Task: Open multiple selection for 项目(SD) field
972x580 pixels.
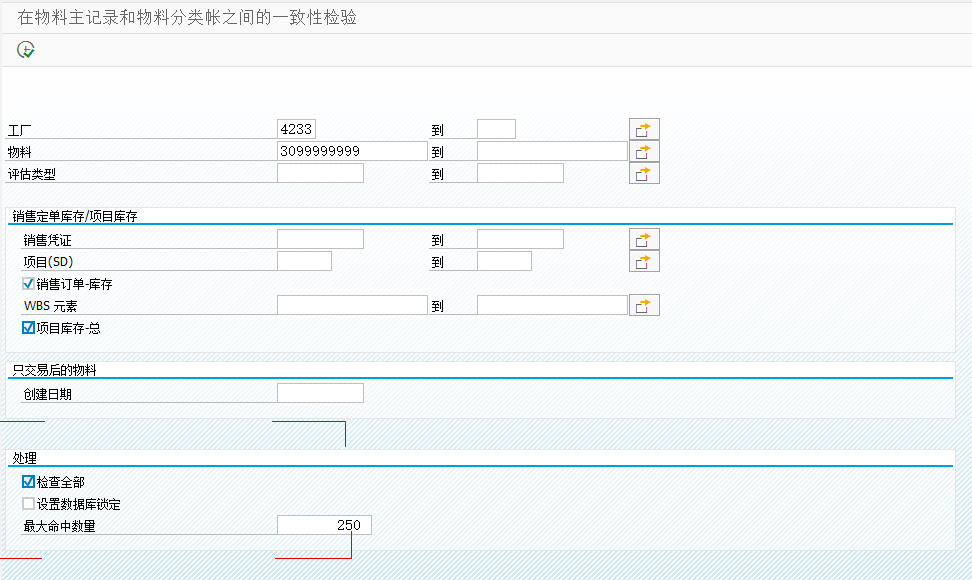Action: 644,260
